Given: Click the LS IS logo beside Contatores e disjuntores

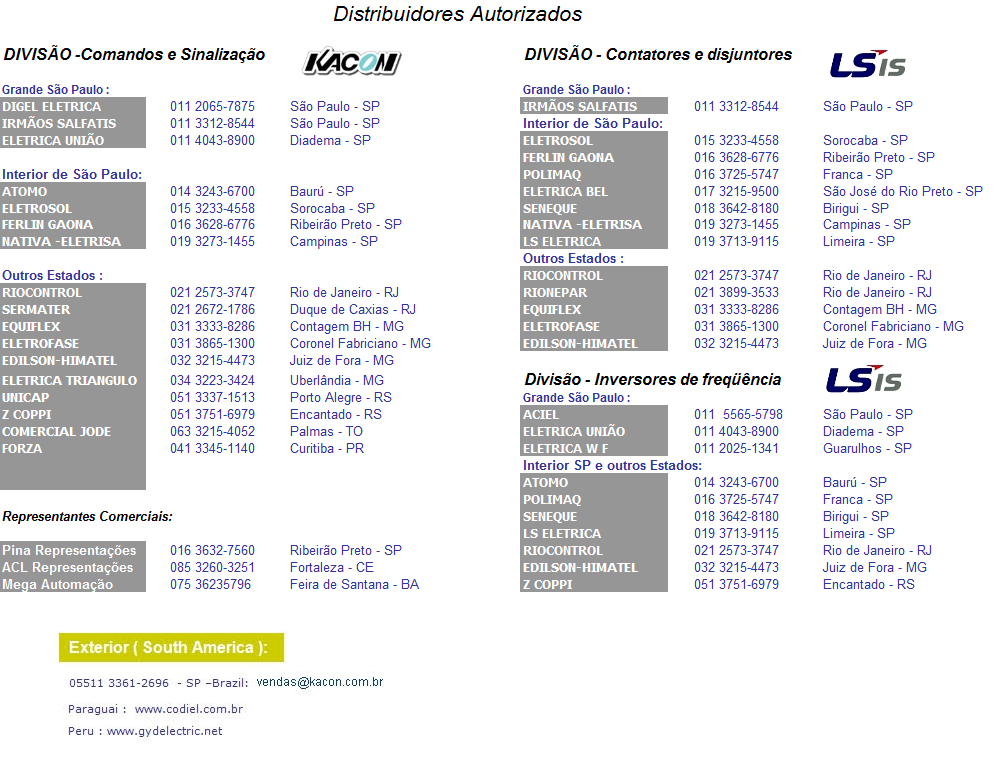Looking at the screenshot, I should coord(867,64).
